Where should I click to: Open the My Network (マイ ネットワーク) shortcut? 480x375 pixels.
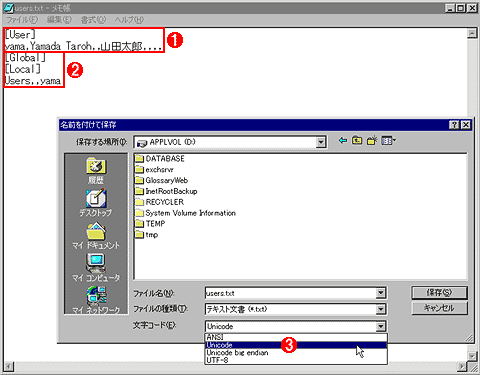click(96, 300)
